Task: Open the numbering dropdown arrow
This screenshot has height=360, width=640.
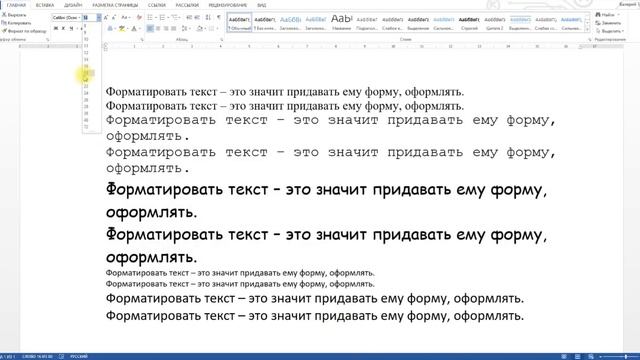Action: tap(168, 18)
